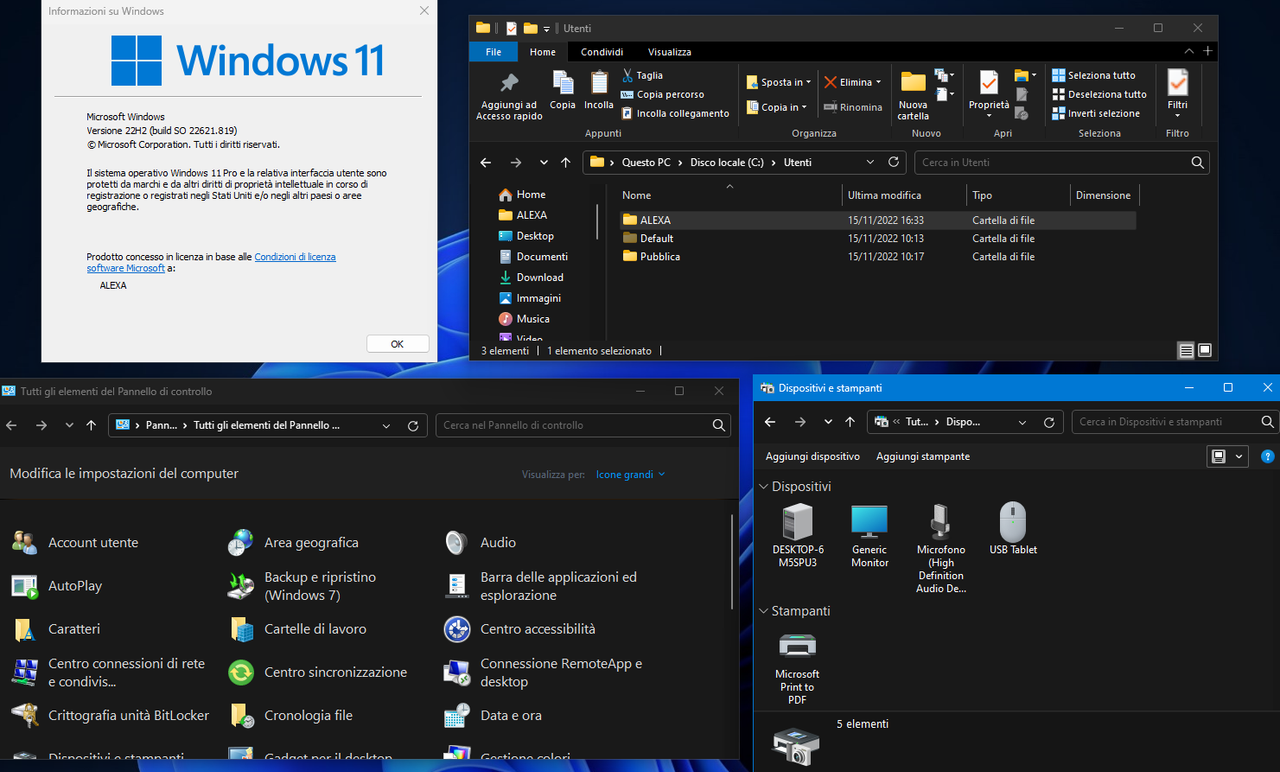Click Disco locale (C:) in breadcrumb
The height and width of the screenshot is (772, 1280).
tap(728, 162)
